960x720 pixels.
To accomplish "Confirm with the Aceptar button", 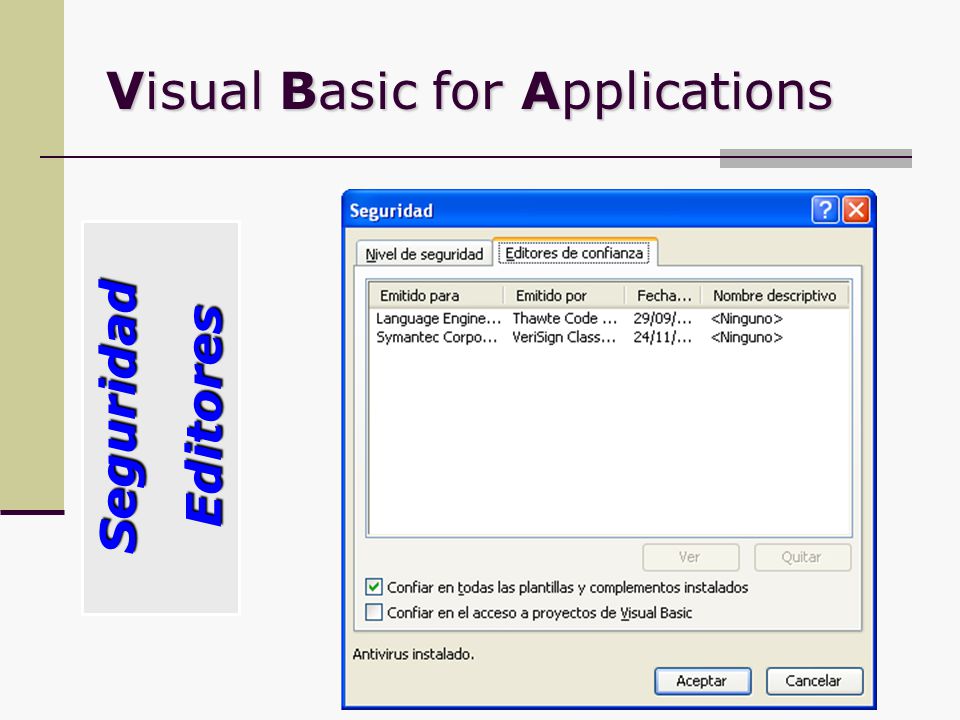I will click(702, 681).
